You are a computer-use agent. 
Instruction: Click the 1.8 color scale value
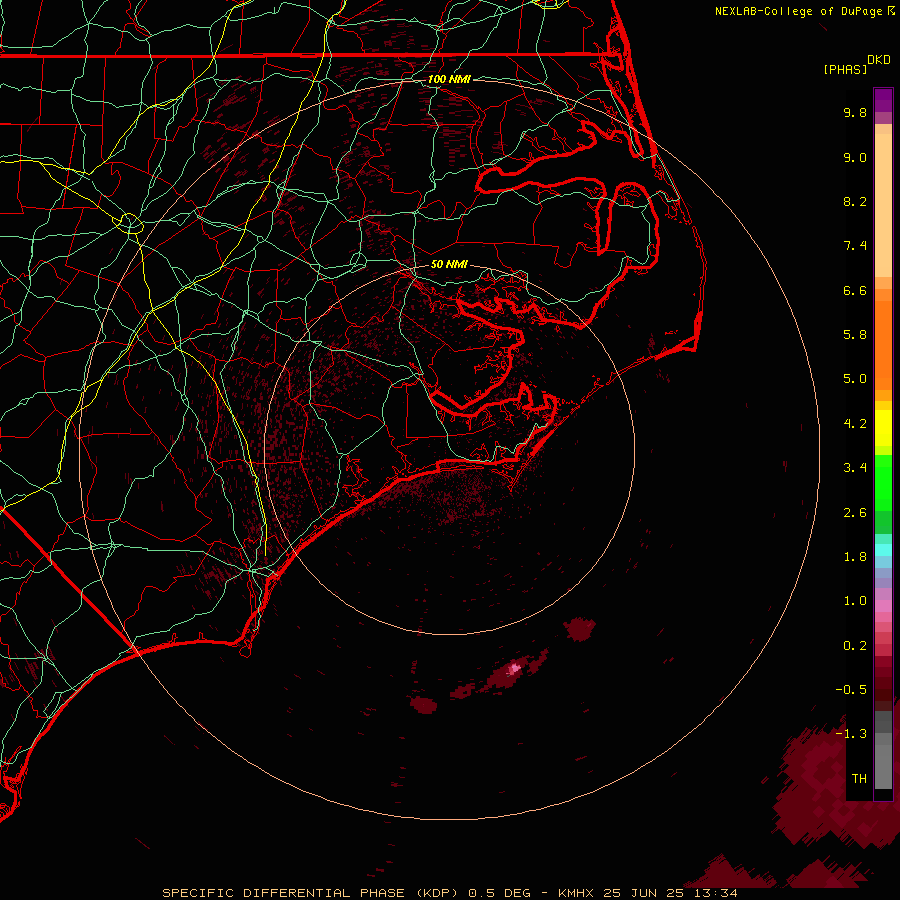[x=855, y=557]
